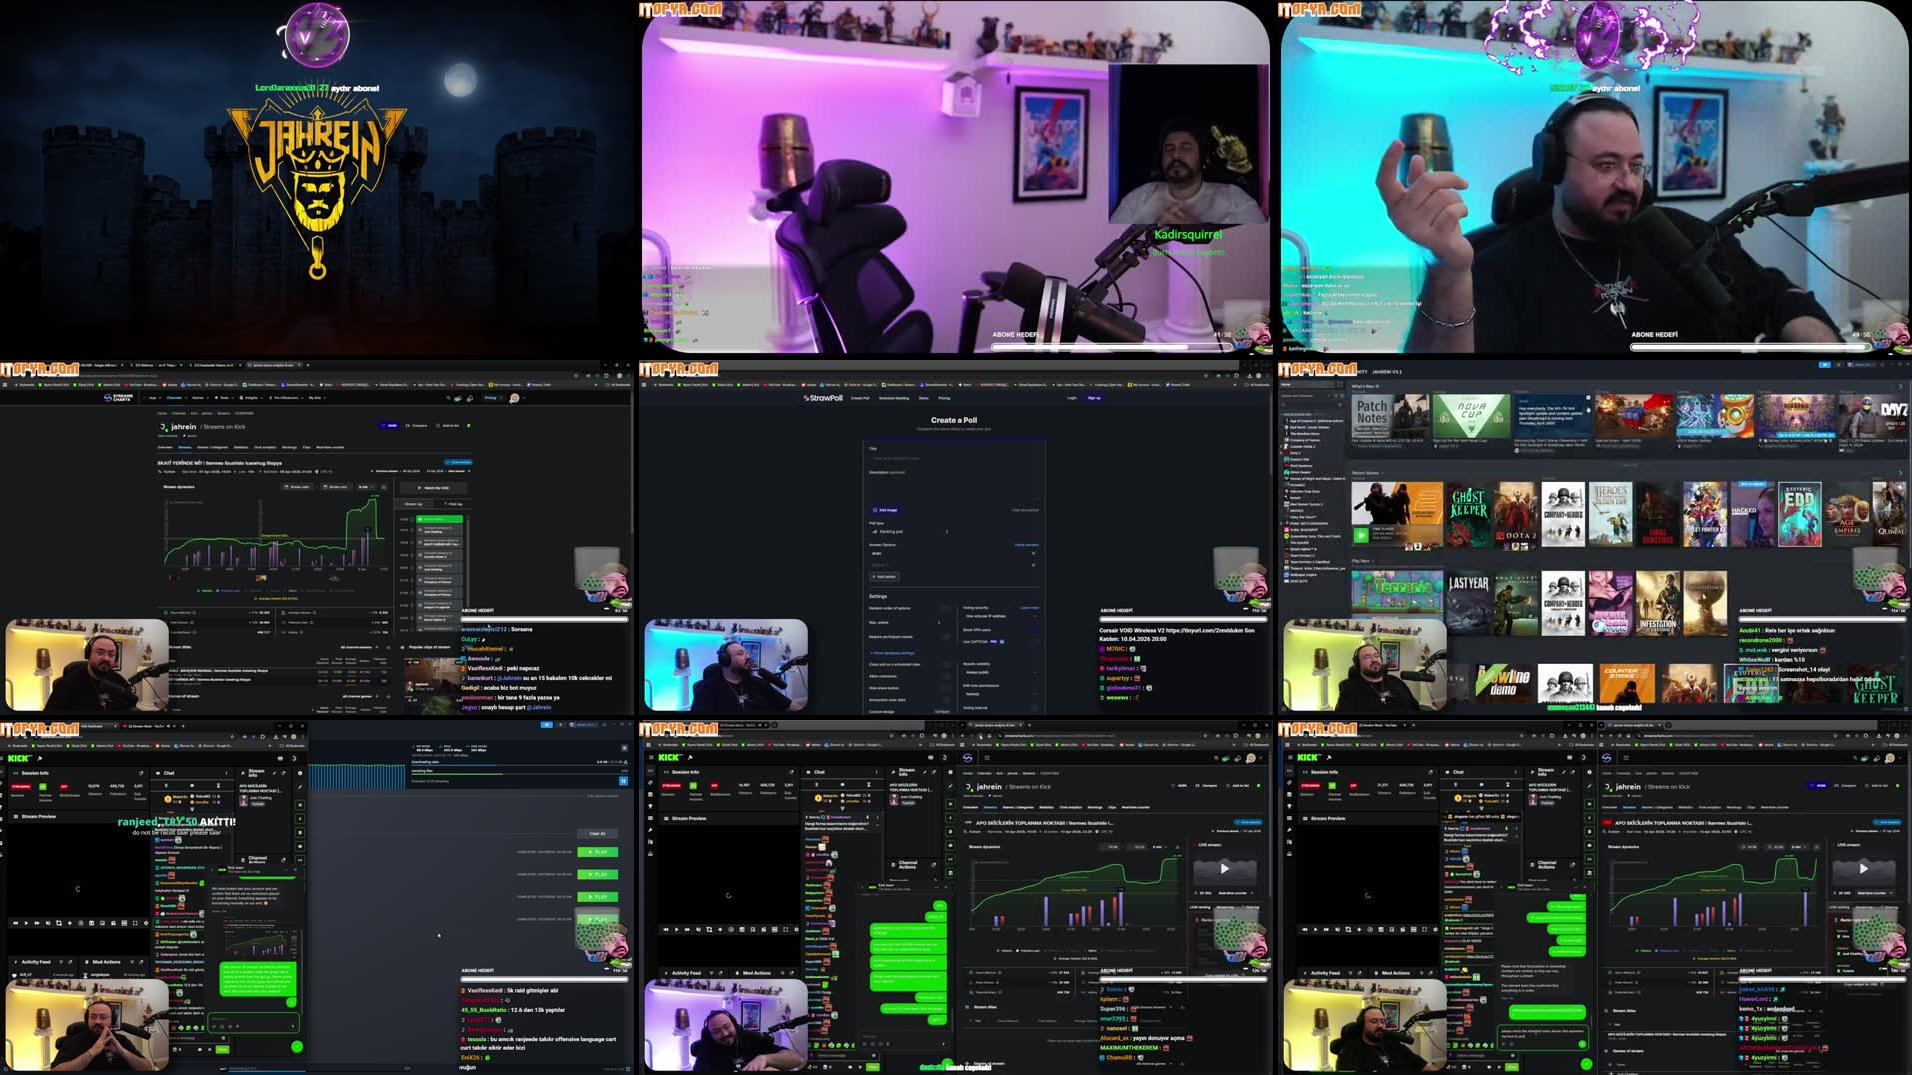Open the notifications bell in Streams Charts header

[470, 398]
